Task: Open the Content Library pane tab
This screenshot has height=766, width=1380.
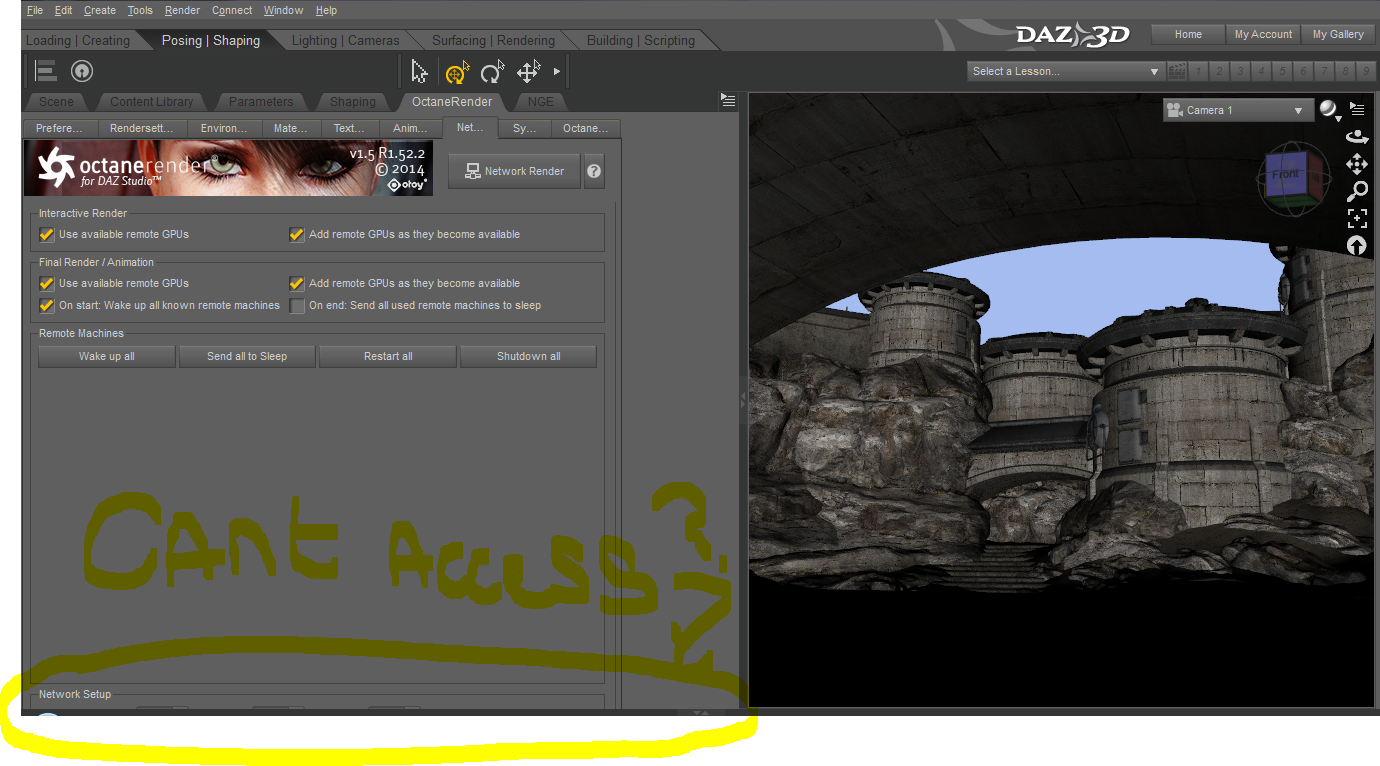Action: pos(152,101)
